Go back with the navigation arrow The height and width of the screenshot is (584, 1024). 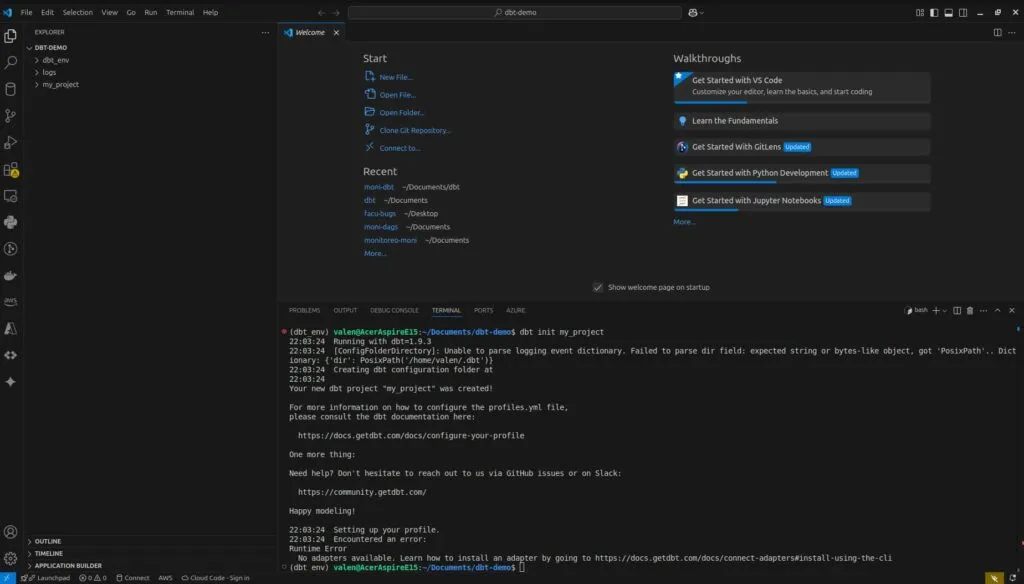(x=321, y=12)
